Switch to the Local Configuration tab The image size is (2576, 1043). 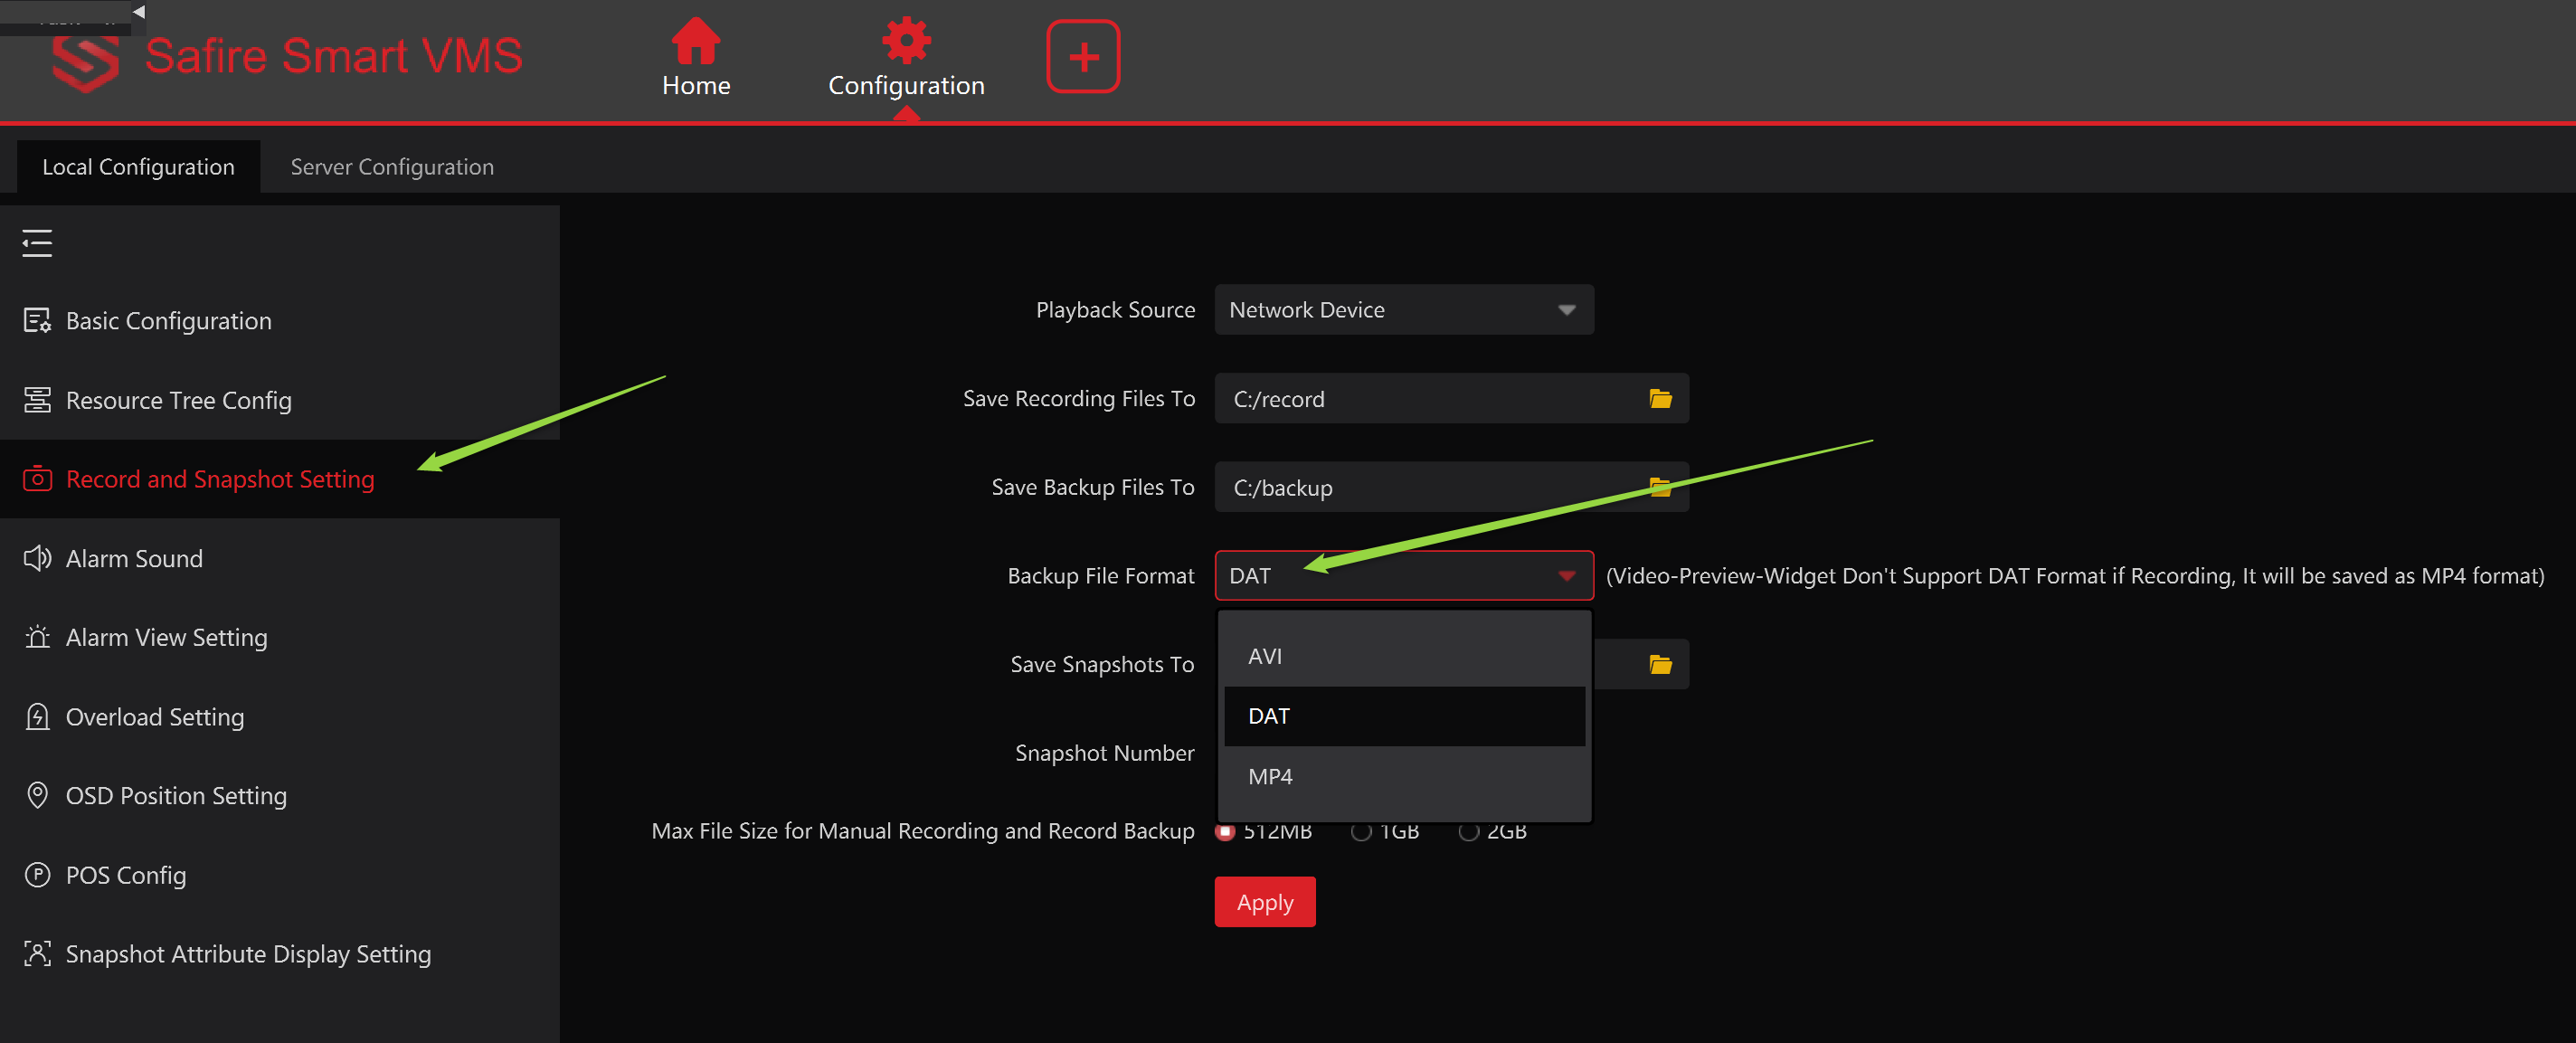(x=138, y=167)
